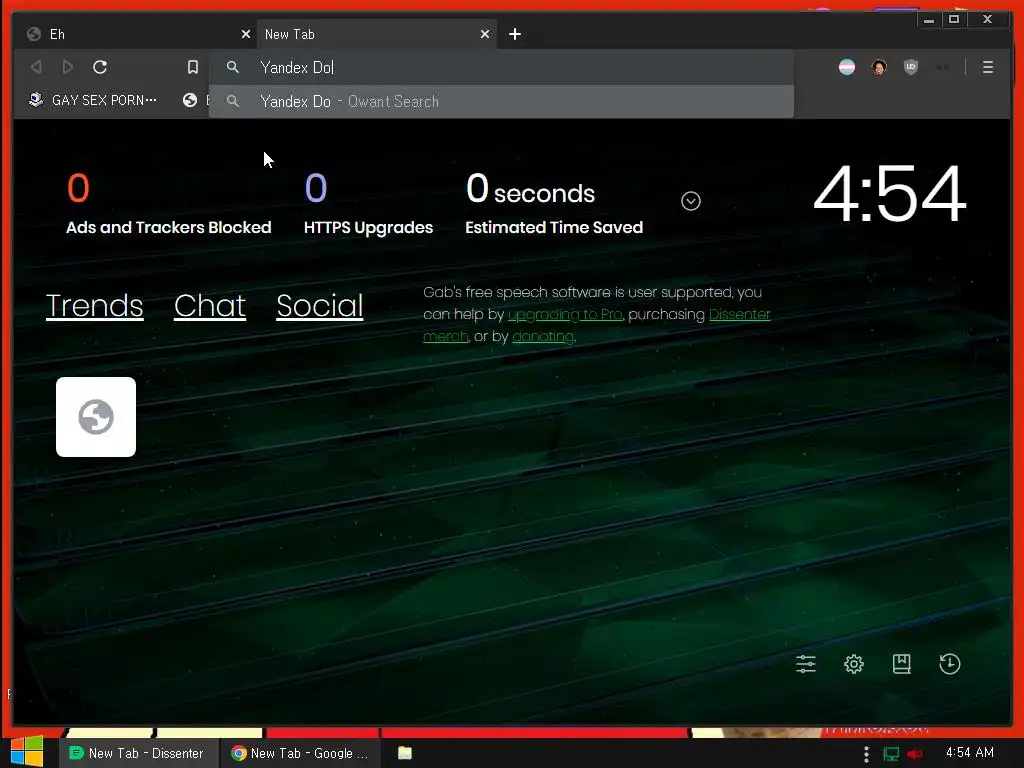This screenshot has width=1024, height=768.
Task: Open the Trends link
Action: (95, 306)
